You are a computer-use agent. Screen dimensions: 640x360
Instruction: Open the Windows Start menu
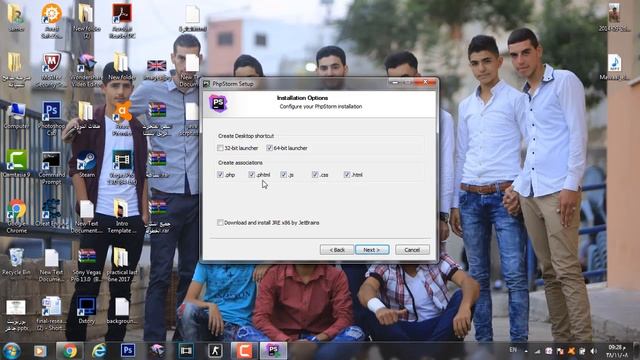pyautogui.click(x=11, y=351)
